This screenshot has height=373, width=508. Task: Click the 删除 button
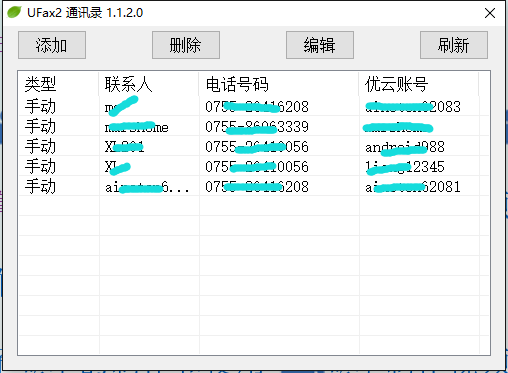[186, 45]
